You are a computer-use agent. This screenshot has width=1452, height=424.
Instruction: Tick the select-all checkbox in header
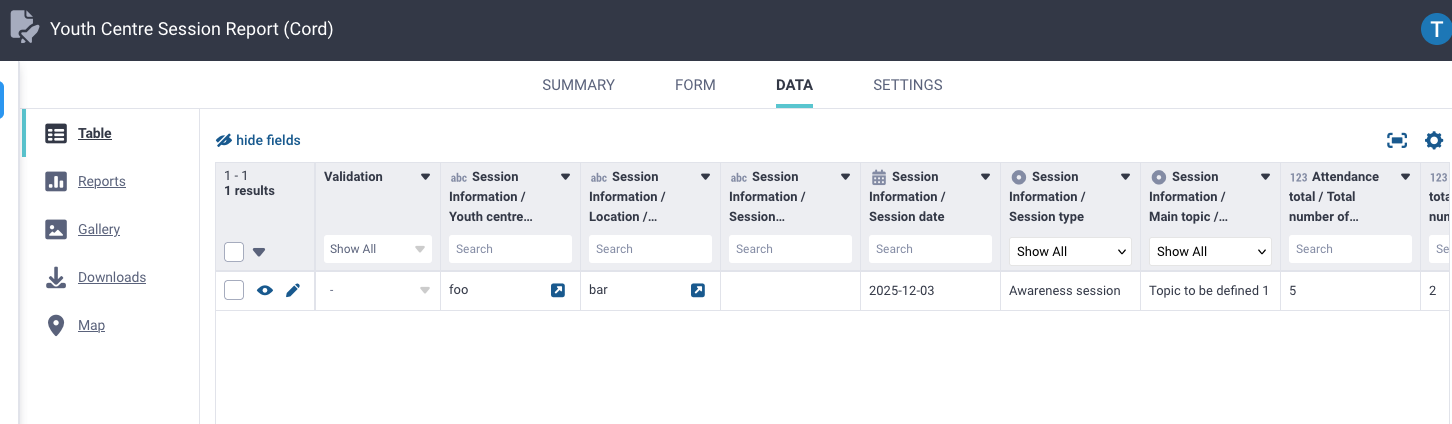click(234, 252)
